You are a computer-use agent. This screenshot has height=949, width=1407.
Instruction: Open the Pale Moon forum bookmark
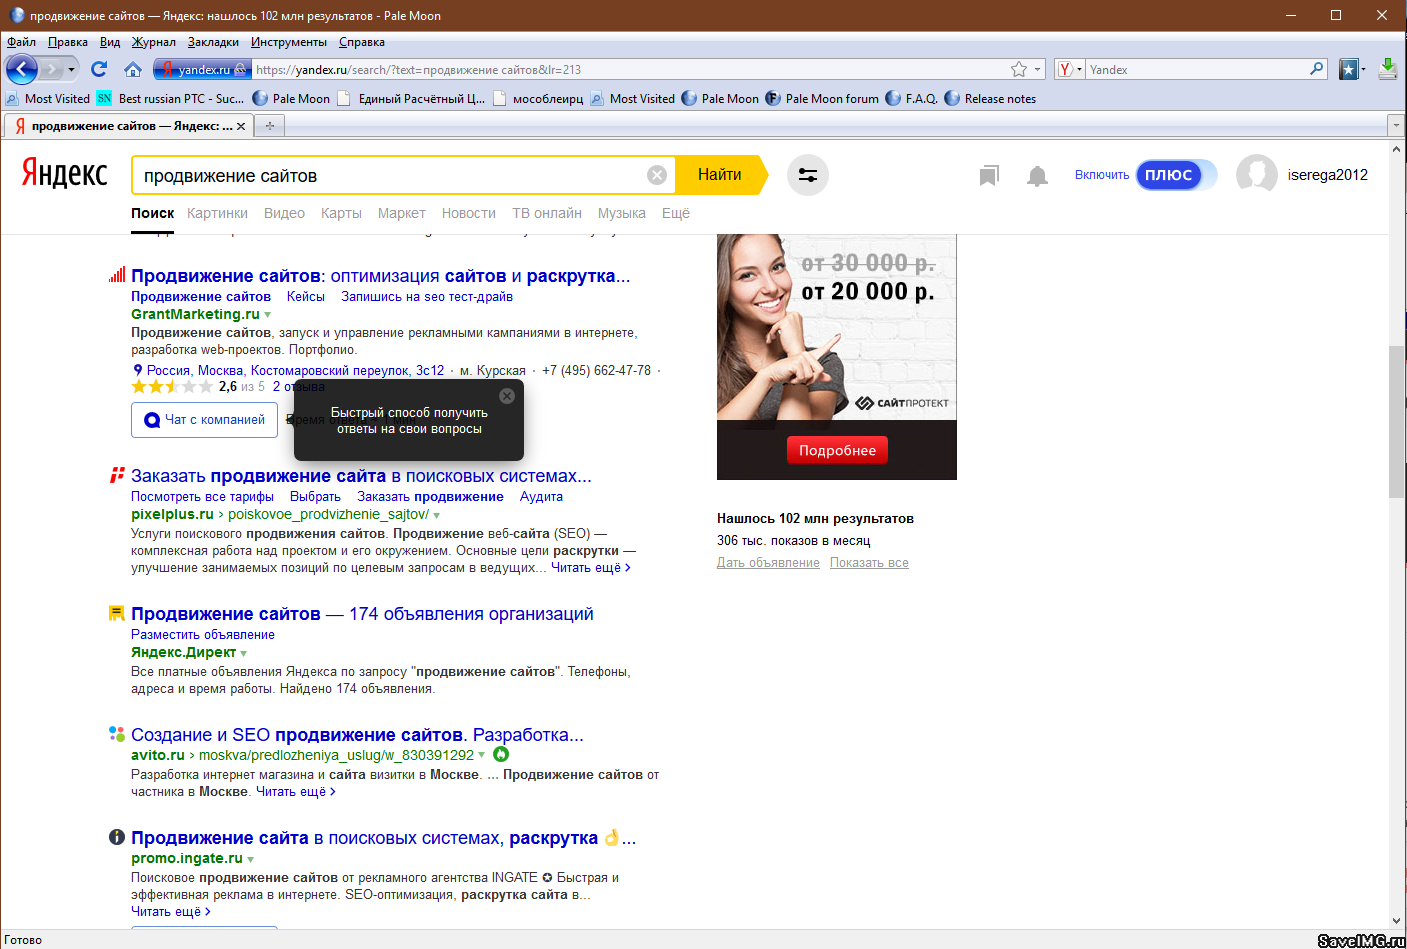[822, 98]
